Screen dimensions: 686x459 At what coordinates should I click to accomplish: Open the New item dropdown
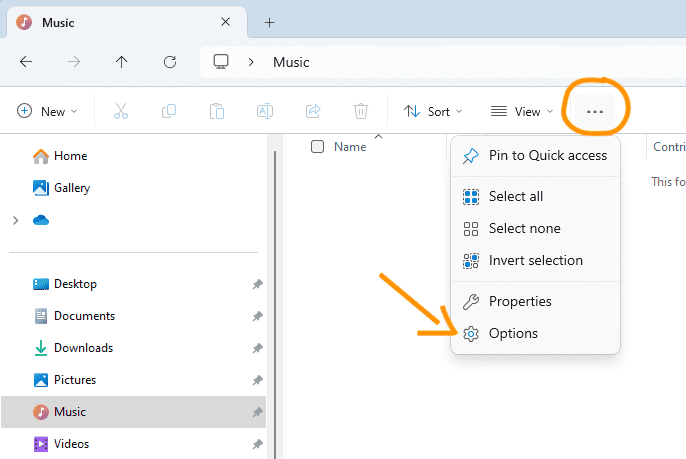(47, 111)
